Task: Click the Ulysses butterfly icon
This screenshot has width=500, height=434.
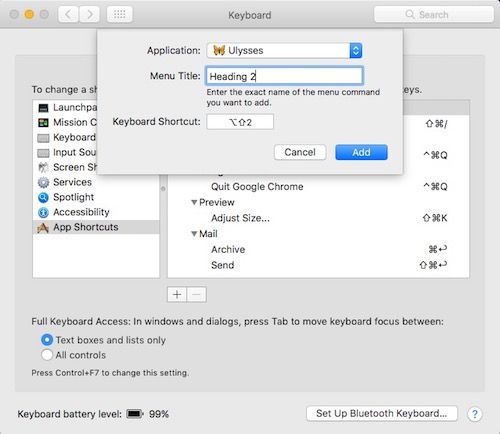Action: 219,50
